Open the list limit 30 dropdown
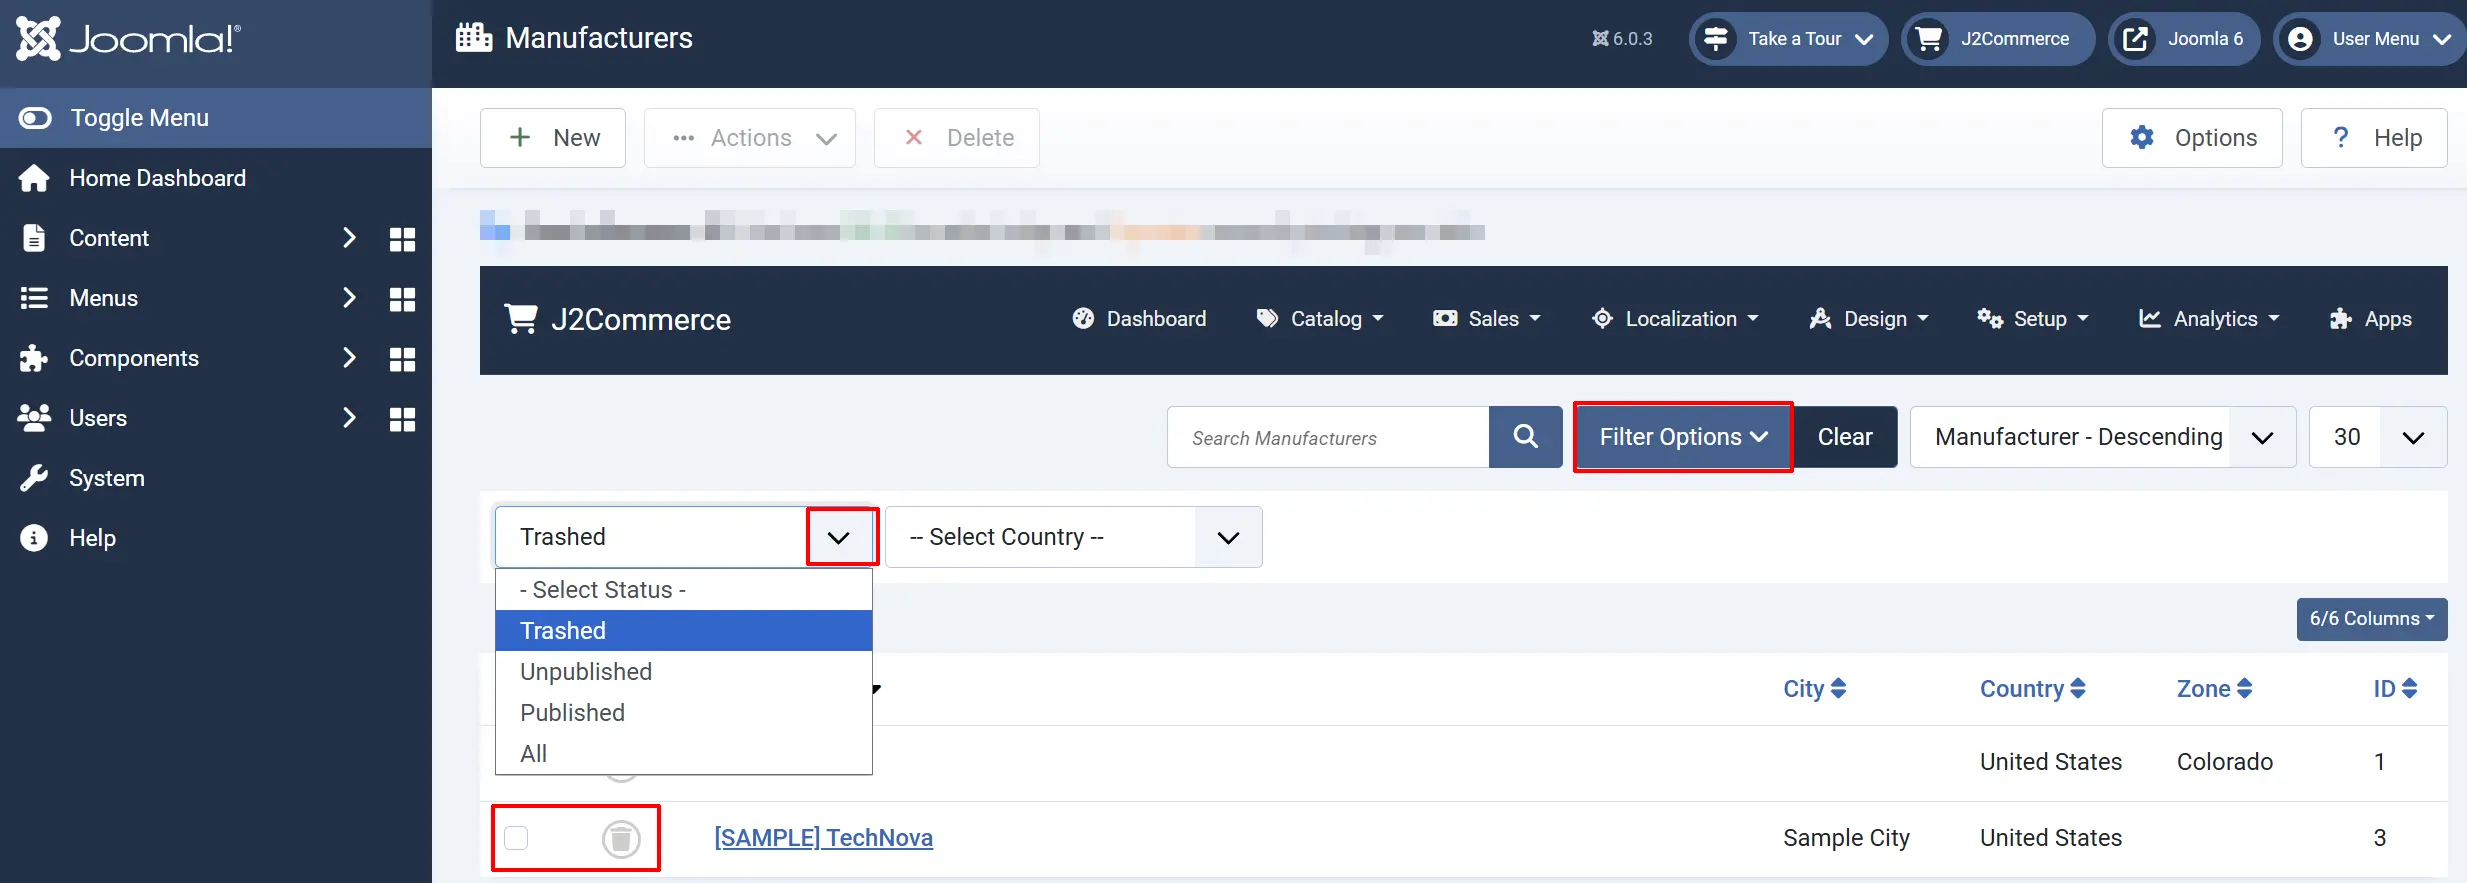 pyautogui.click(x=2378, y=437)
